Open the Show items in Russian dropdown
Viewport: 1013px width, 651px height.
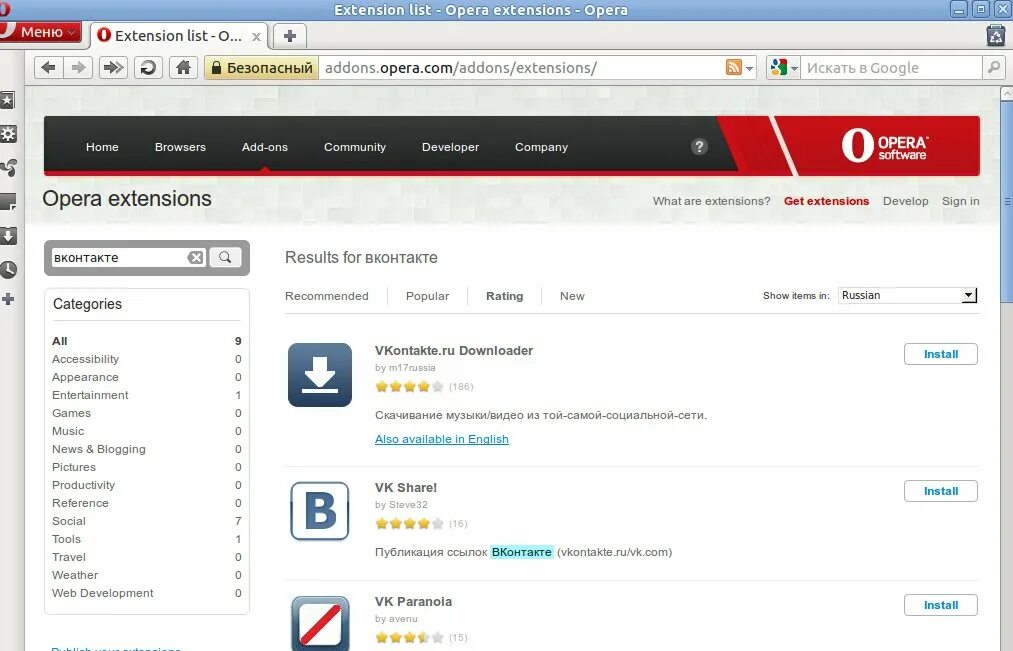click(x=908, y=295)
